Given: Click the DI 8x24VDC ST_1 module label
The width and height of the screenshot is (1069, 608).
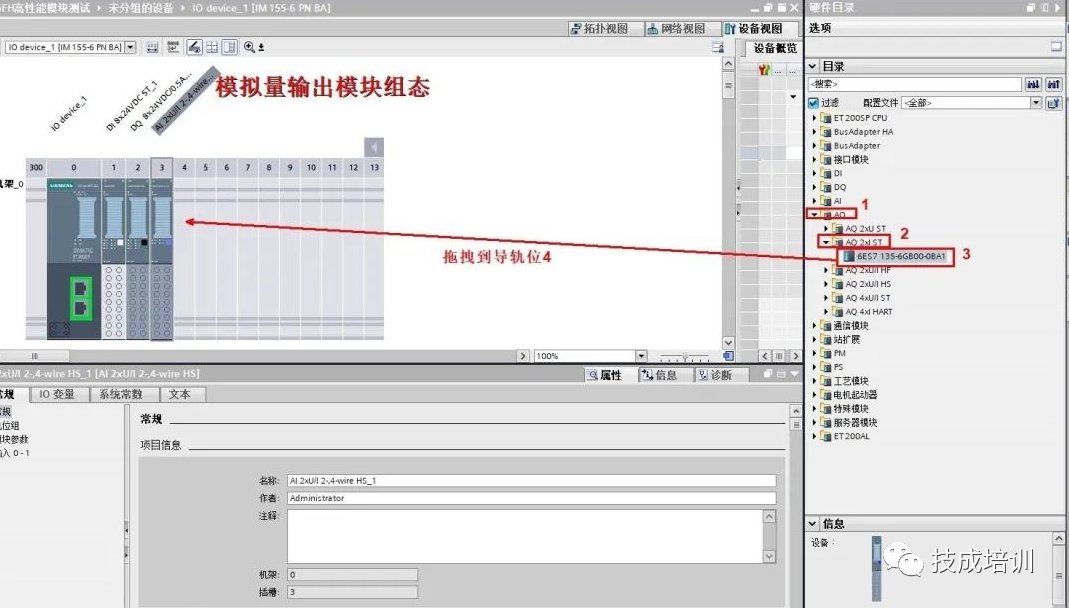Looking at the screenshot, I should 132,106.
